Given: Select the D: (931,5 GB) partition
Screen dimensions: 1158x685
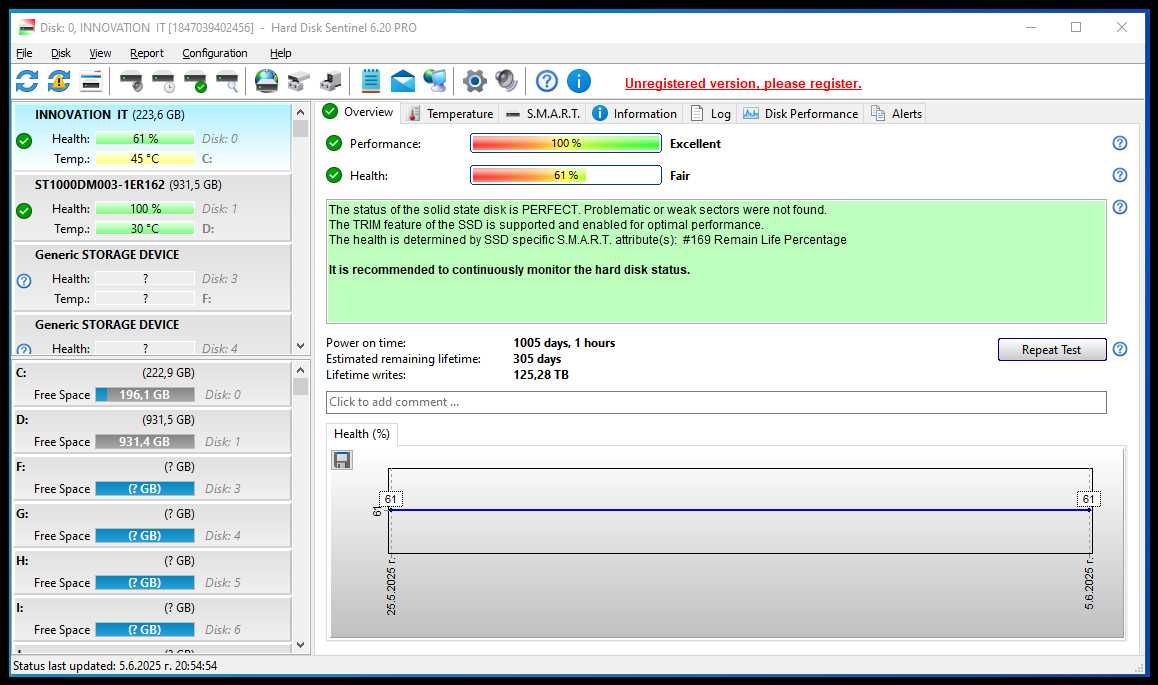Looking at the screenshot, I should point(152,430).
